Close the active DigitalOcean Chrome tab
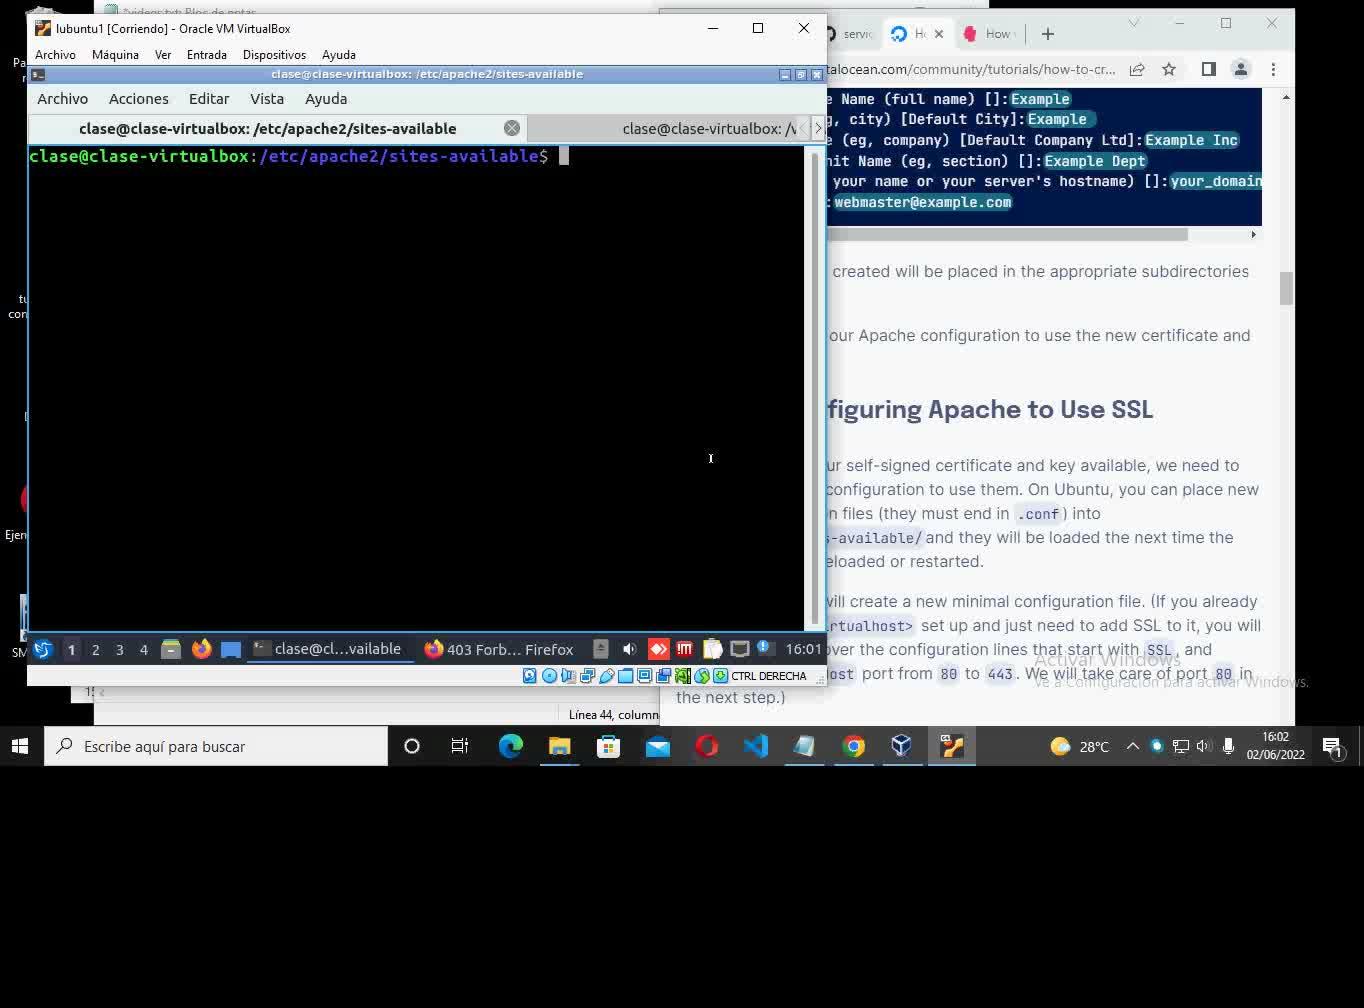Image resolution: width=1364 pixels, height=1008 pixels. click(x=939, y=34)
